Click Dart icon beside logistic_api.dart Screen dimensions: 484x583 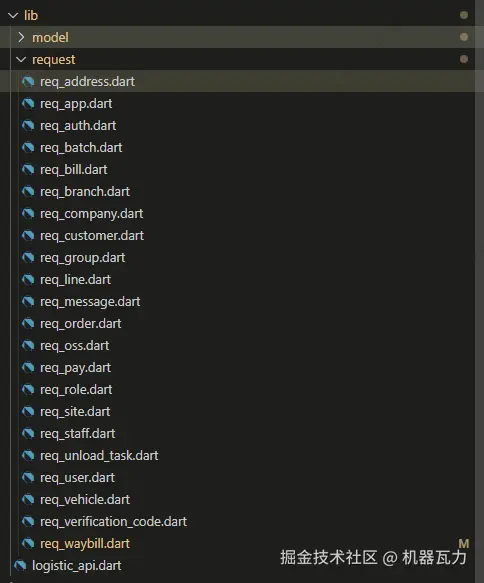pos(20,565)
